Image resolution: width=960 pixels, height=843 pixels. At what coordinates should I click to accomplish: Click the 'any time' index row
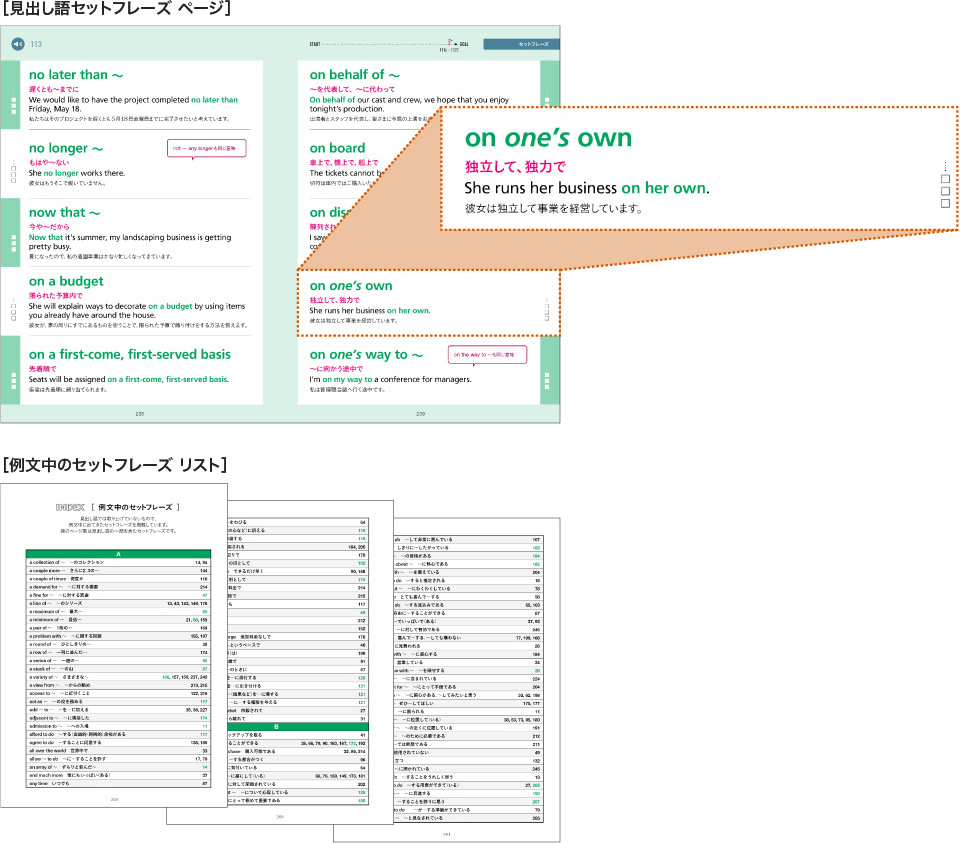point(118,784)
